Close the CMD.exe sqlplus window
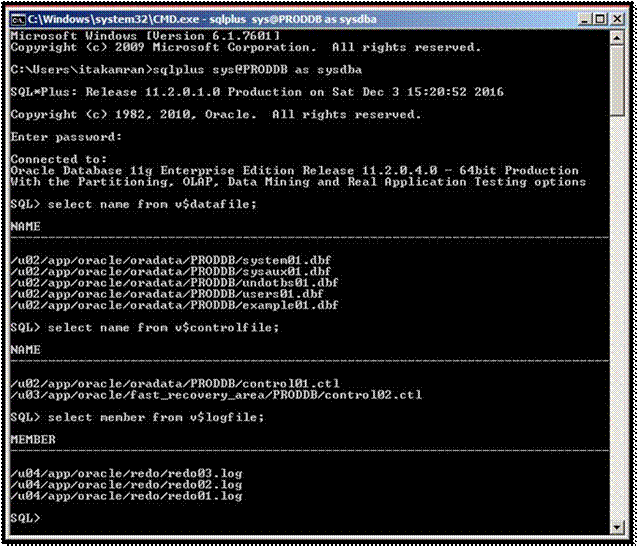This screenshot has height=550, width=641. coord(617,19)
